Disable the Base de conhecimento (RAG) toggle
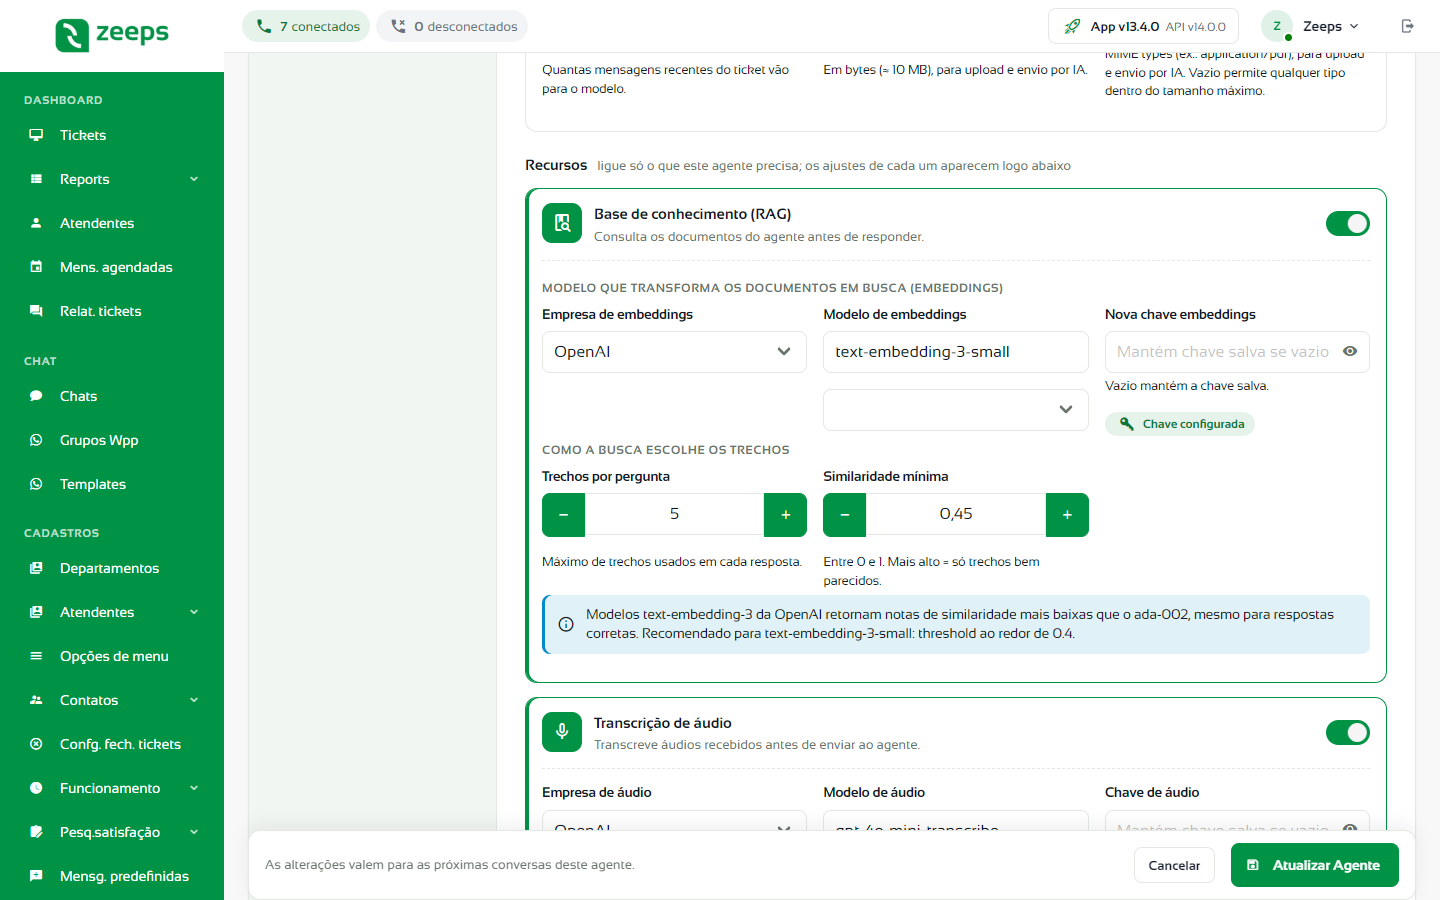 point(1348,224)
